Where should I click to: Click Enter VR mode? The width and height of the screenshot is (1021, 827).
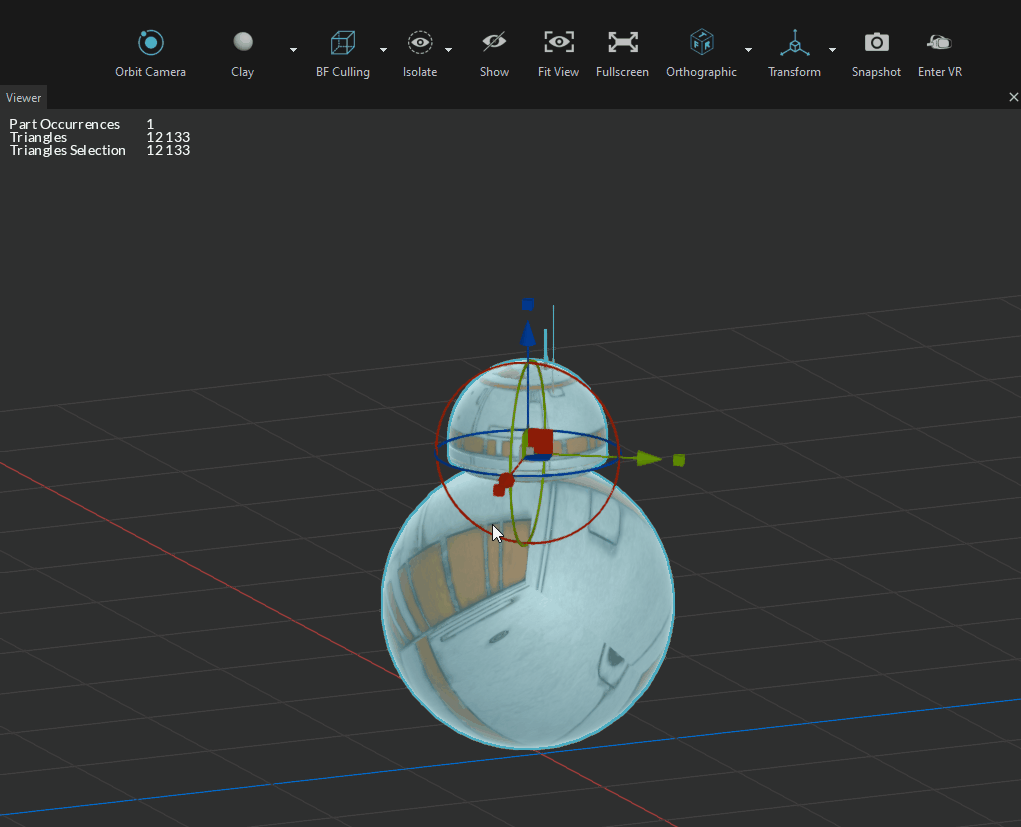click(x=939, y=43)
